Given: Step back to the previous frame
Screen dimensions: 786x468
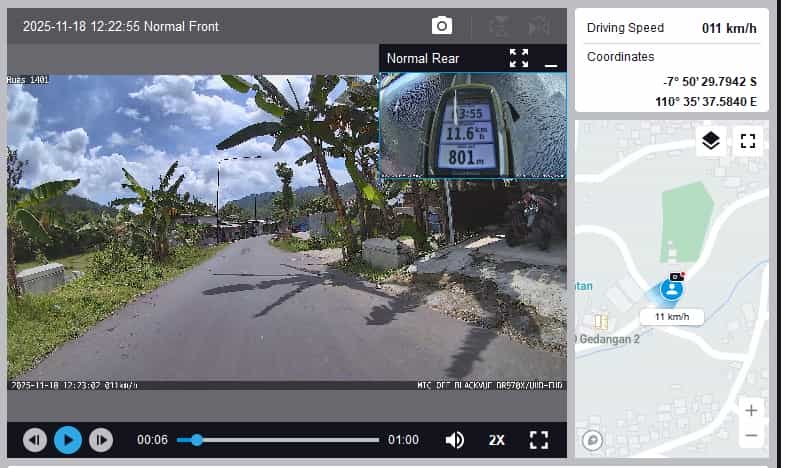Looking at the screenshot, I should point(35,440).
